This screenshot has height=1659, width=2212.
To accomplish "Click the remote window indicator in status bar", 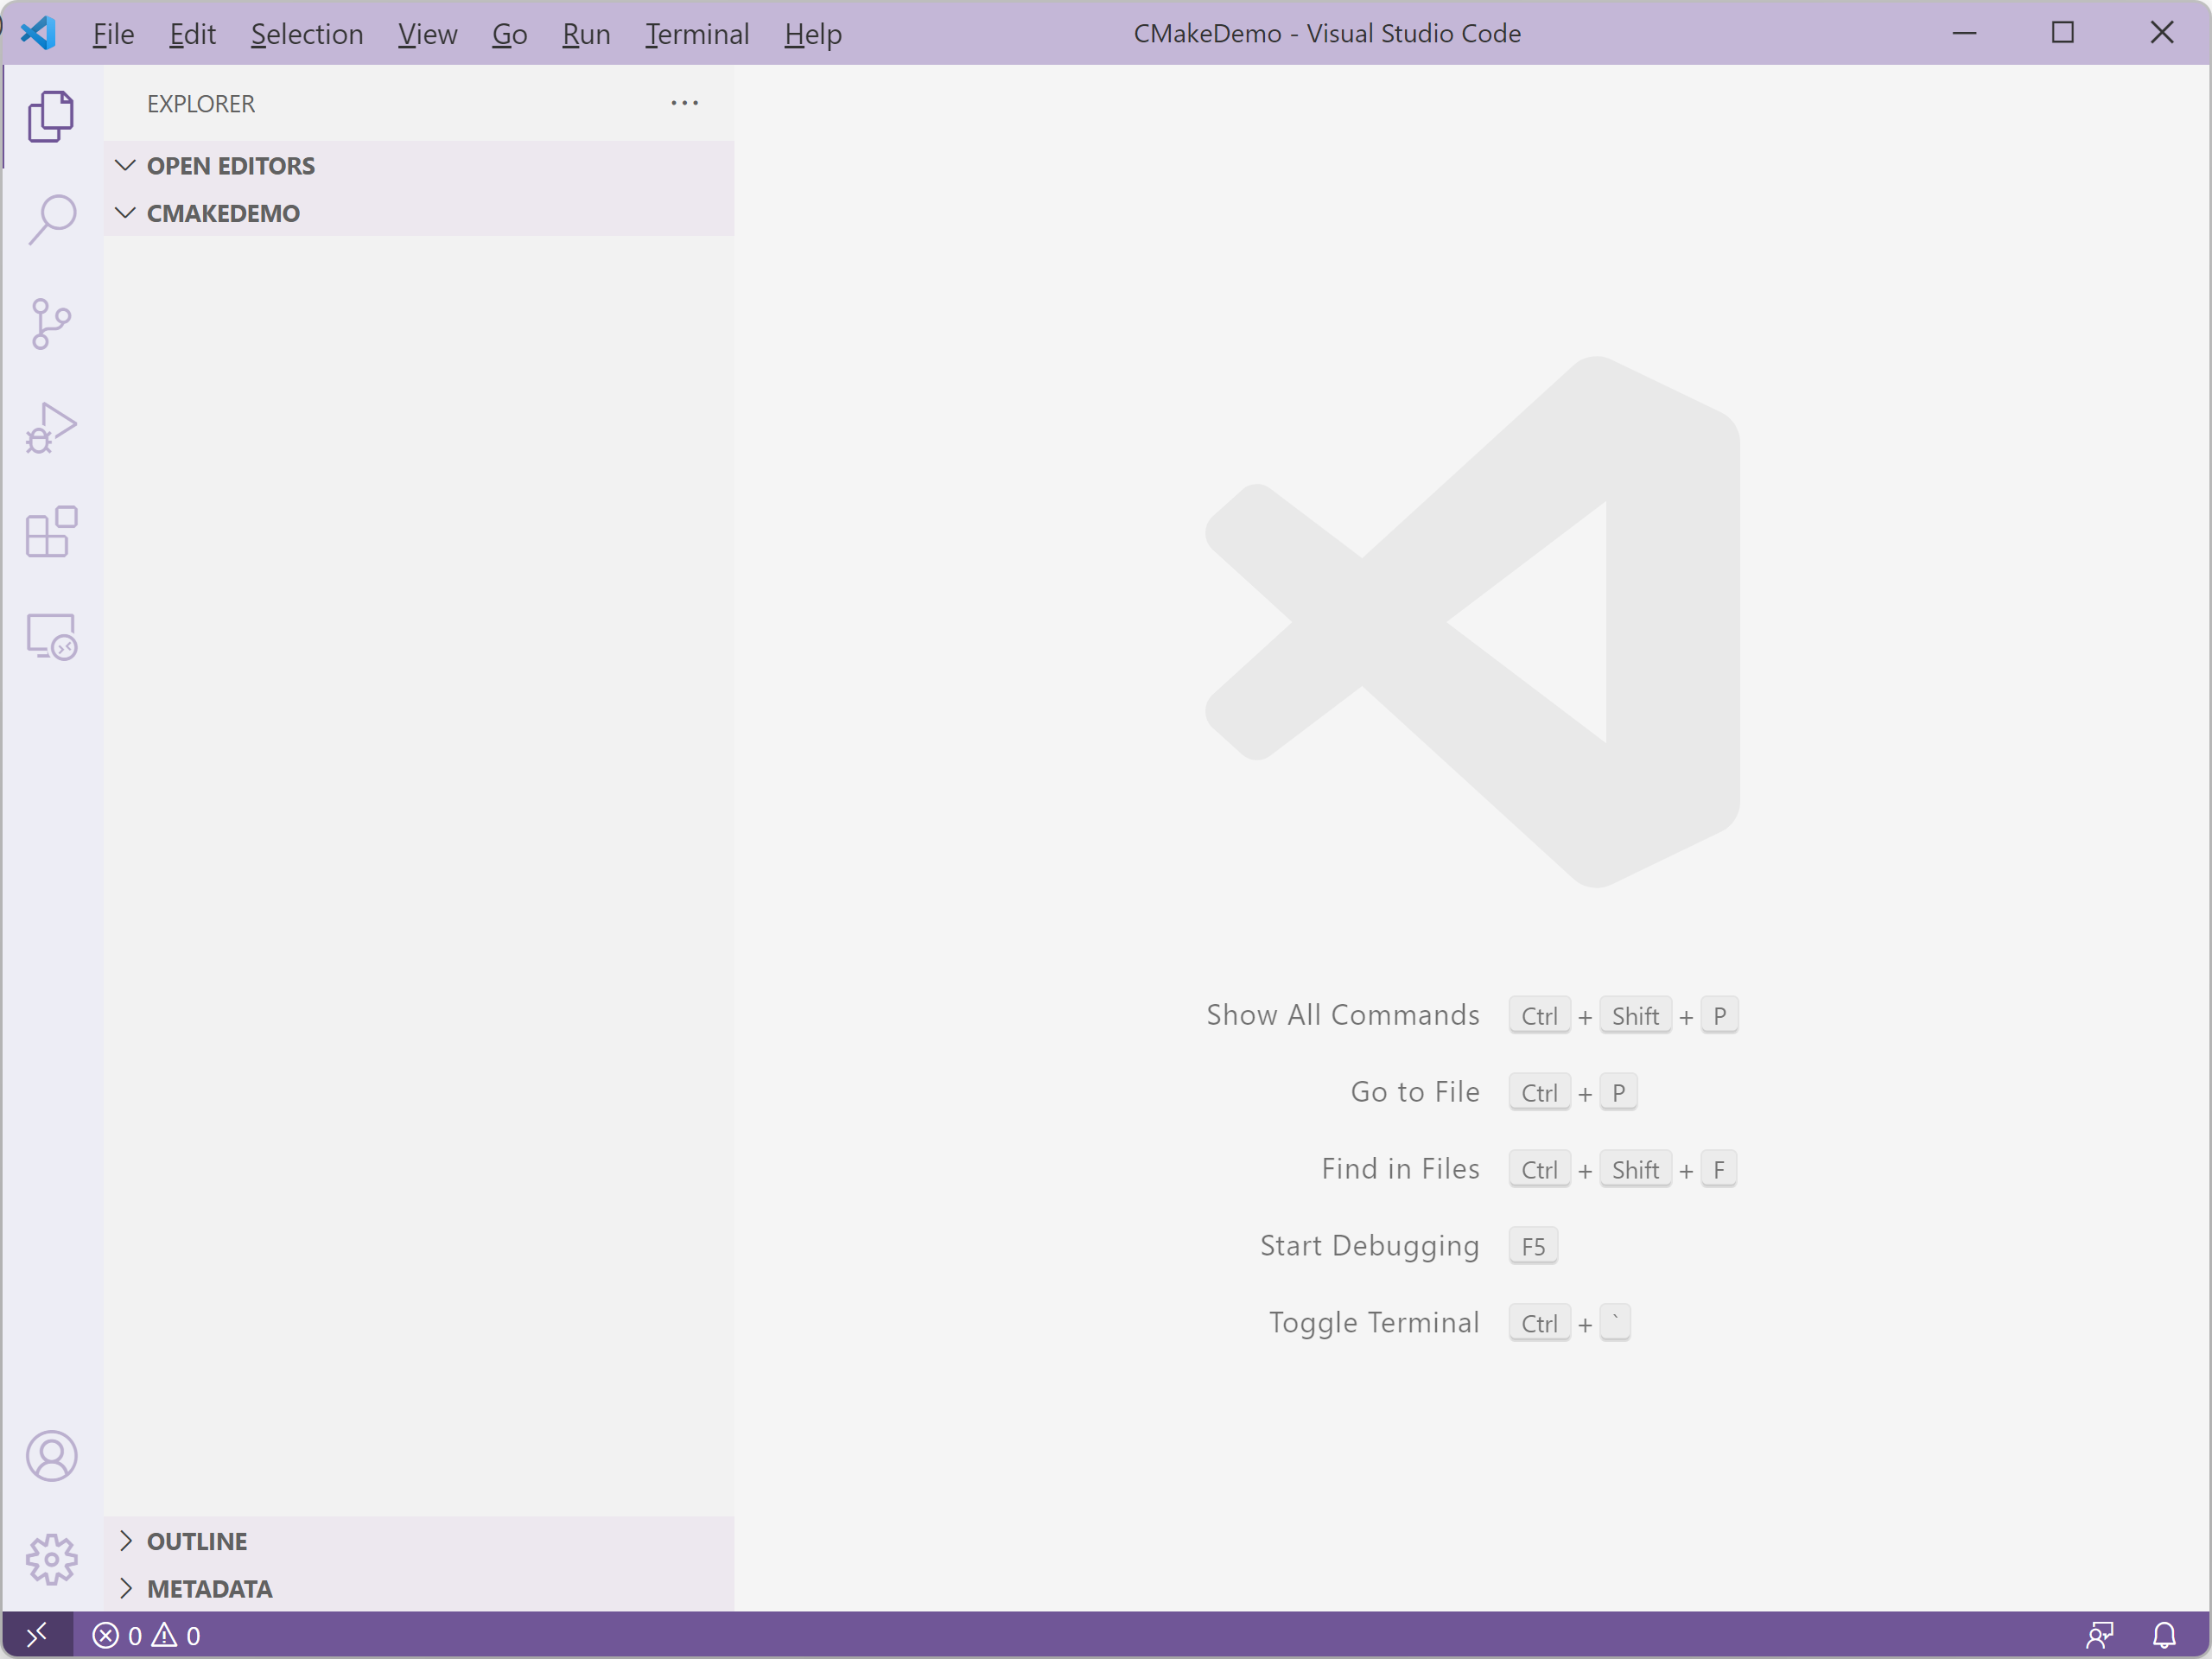I will pos(37,1635).
